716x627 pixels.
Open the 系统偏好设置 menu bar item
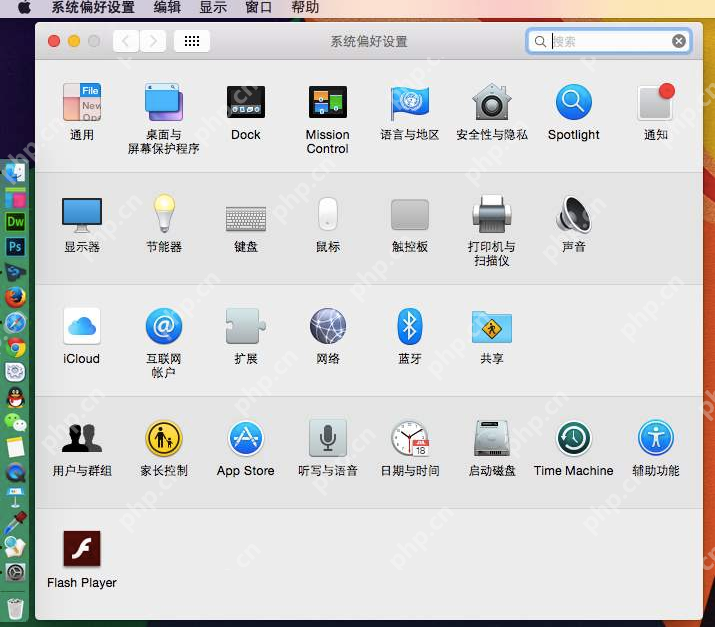coord(93,7)
